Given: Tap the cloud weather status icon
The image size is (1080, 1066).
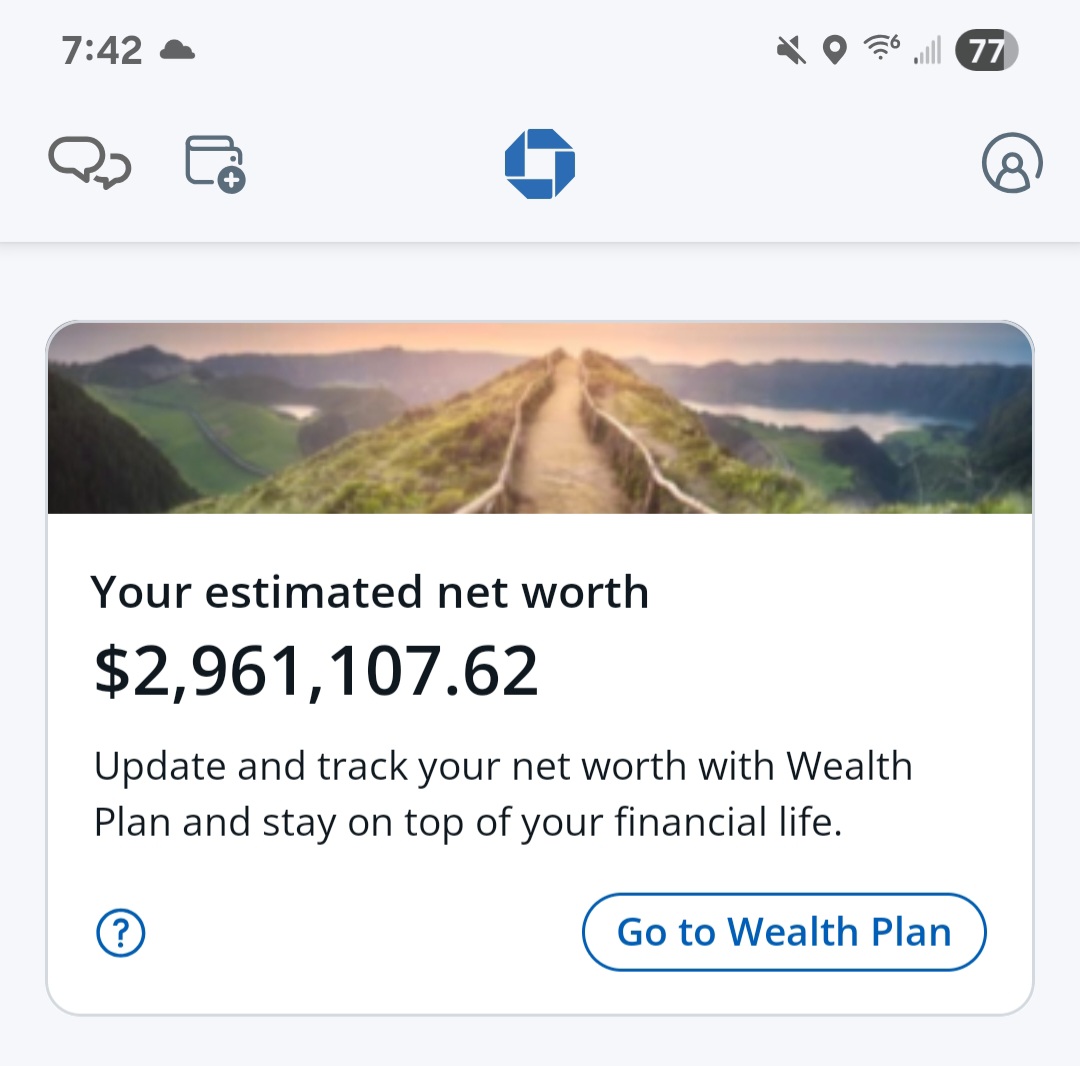Looking at the screenshot, I should [x=177, y=50].
